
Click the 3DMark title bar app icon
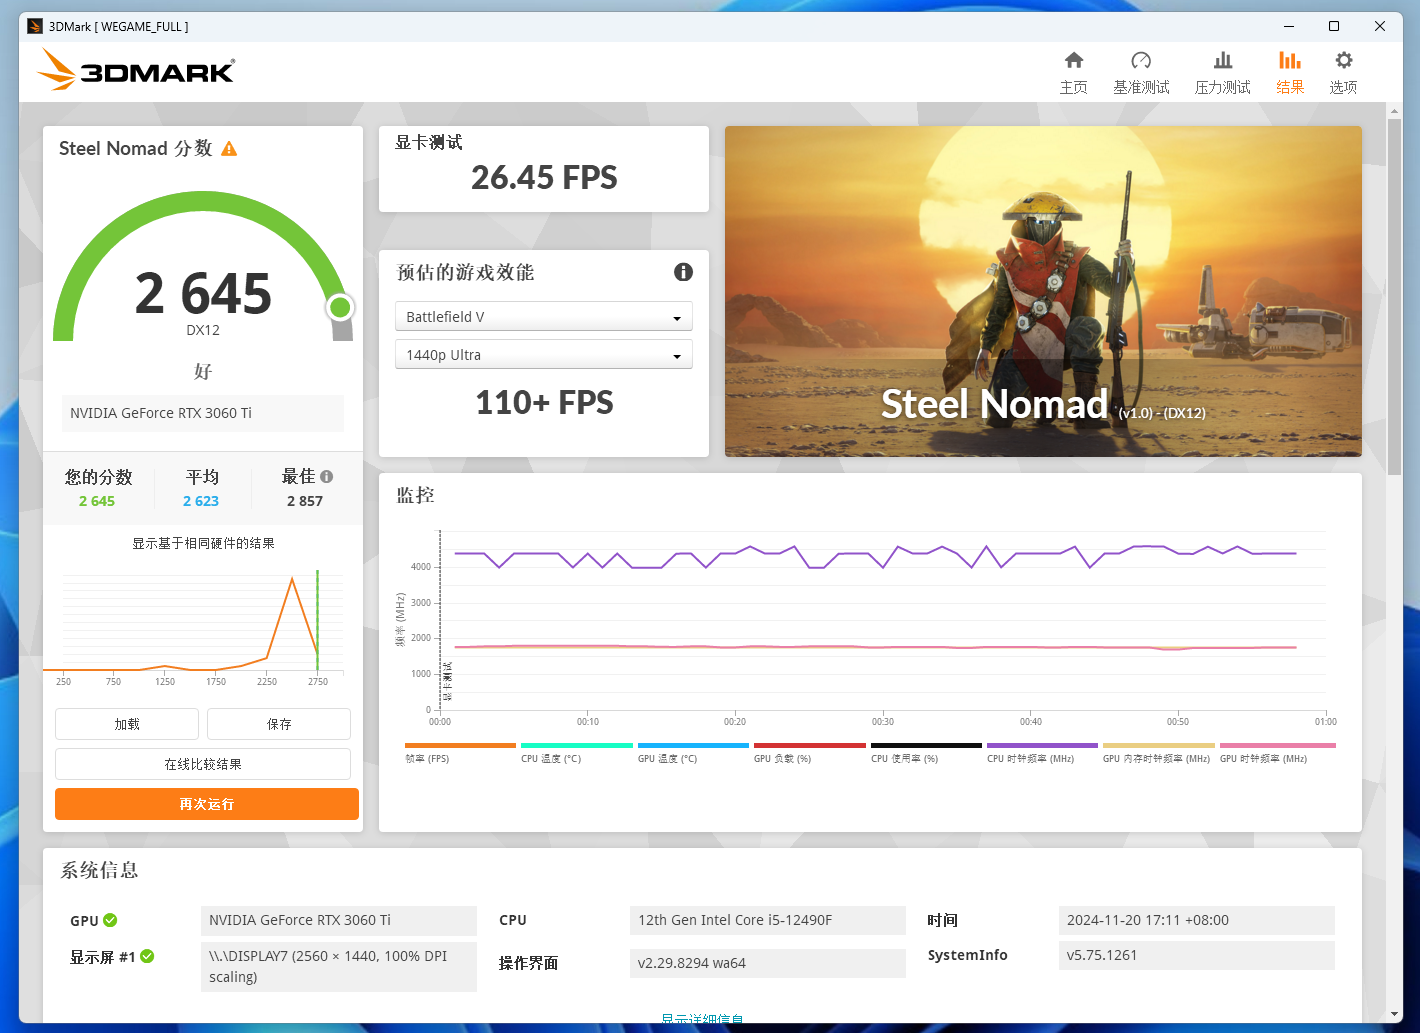tap(35, 26)
